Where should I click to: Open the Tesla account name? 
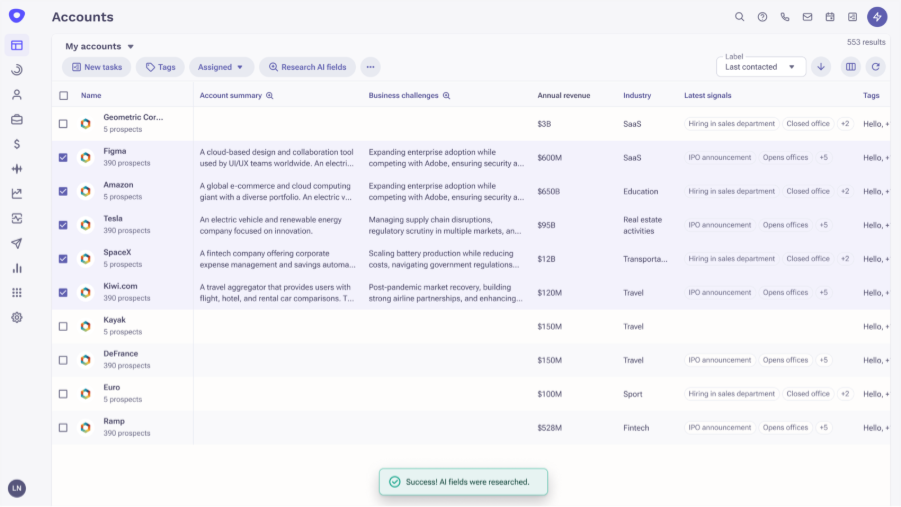[x=113, y=218]
